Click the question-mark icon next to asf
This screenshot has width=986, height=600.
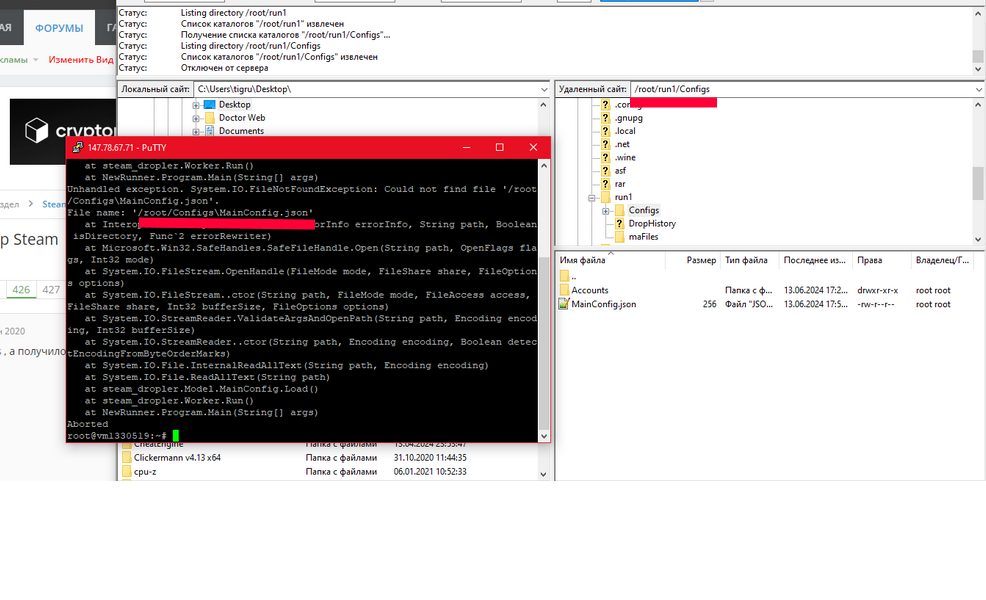(x=605, y=170)
